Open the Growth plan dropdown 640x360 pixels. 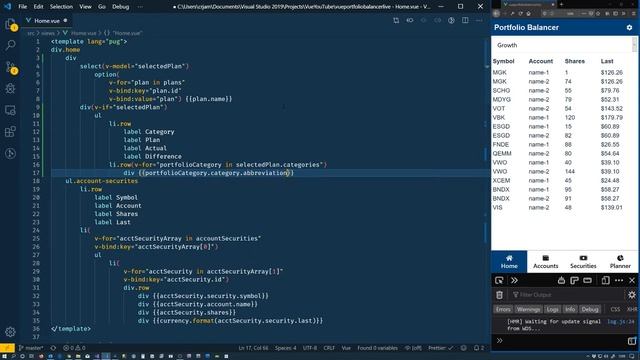click(563, 45)
